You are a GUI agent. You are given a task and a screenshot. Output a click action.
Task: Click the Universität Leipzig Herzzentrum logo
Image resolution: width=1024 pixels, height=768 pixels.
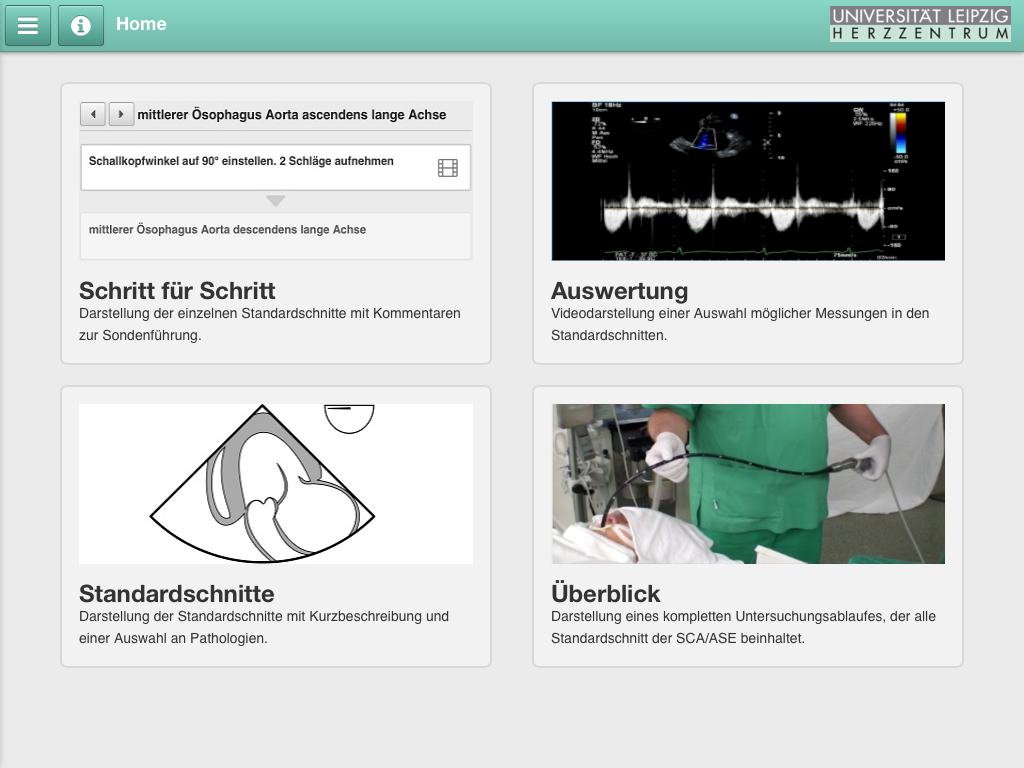coord(920,24)
